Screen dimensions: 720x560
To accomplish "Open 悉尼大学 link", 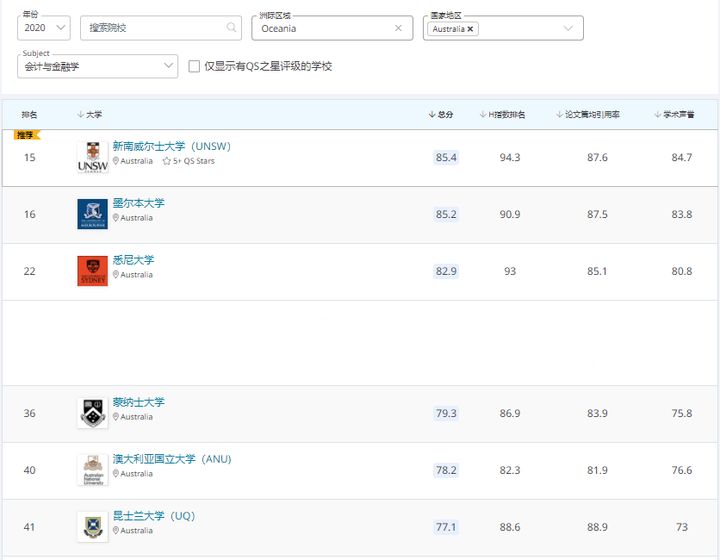I will pyautogui.click(x=134, y=260).
